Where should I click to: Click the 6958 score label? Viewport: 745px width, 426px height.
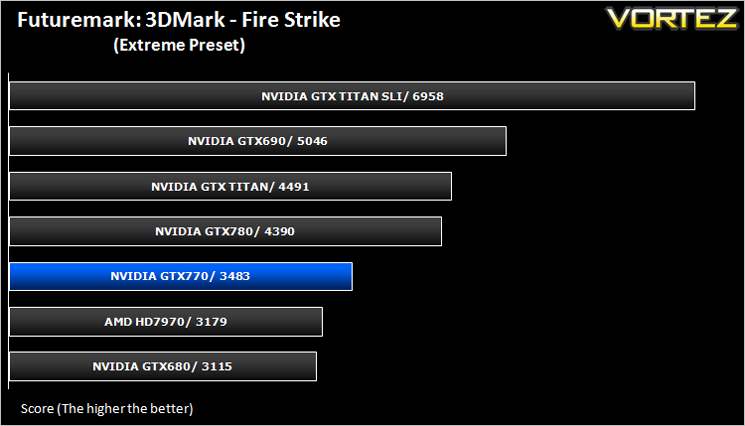[428, 96]
